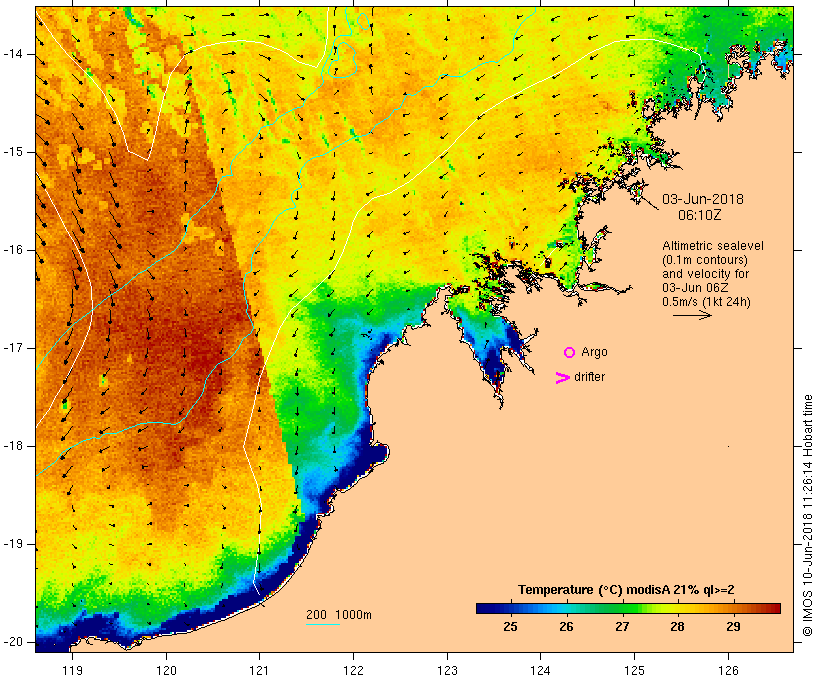Click the temperature color bar near 29

click(733, 608)
